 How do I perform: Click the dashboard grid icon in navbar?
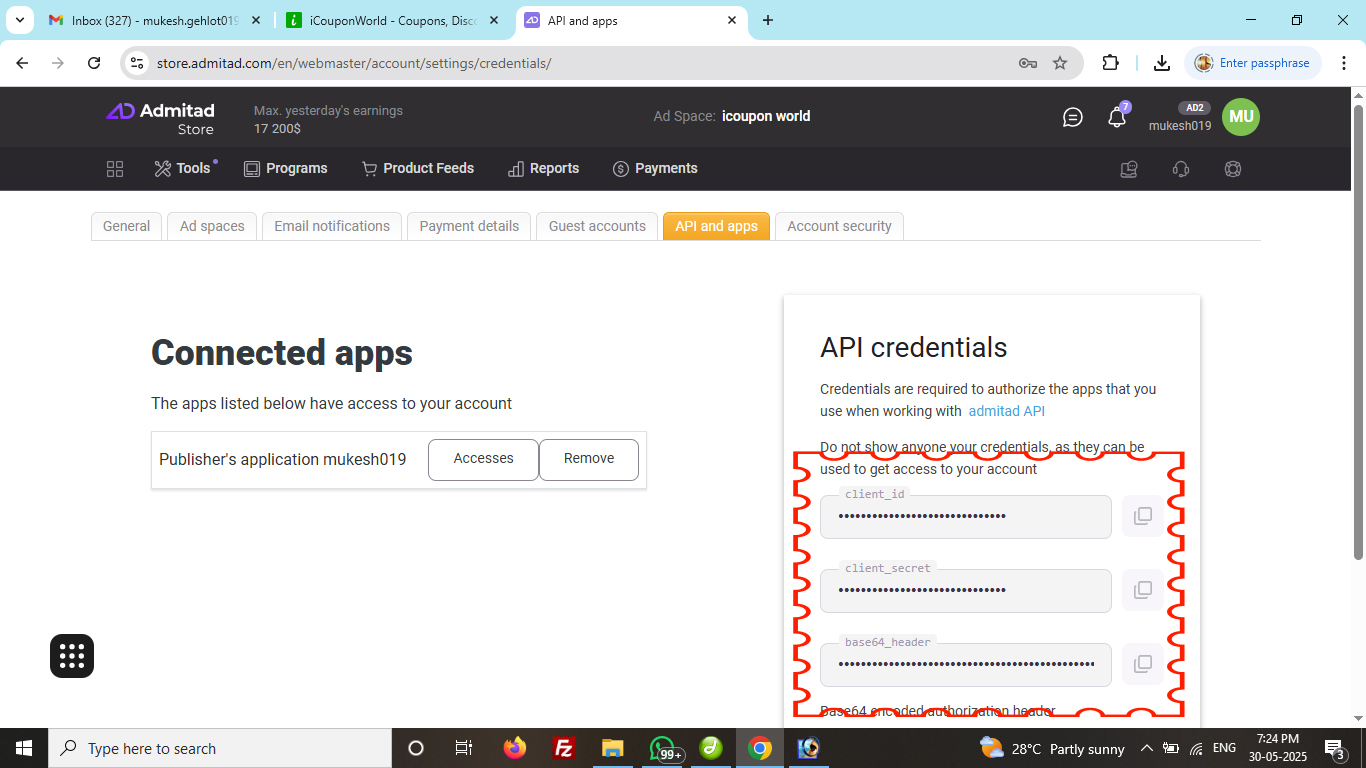(x=115, y=169)
